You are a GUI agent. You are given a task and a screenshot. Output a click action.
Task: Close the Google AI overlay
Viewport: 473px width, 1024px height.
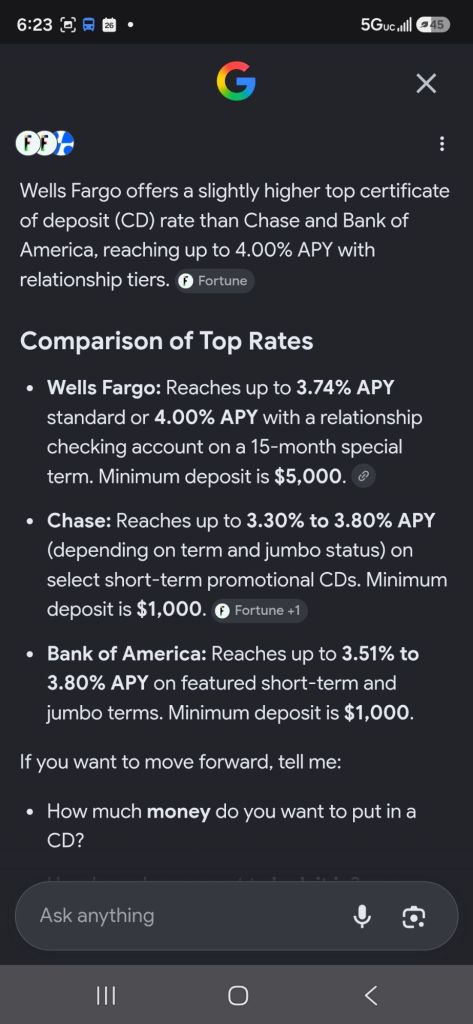point(426,84)
